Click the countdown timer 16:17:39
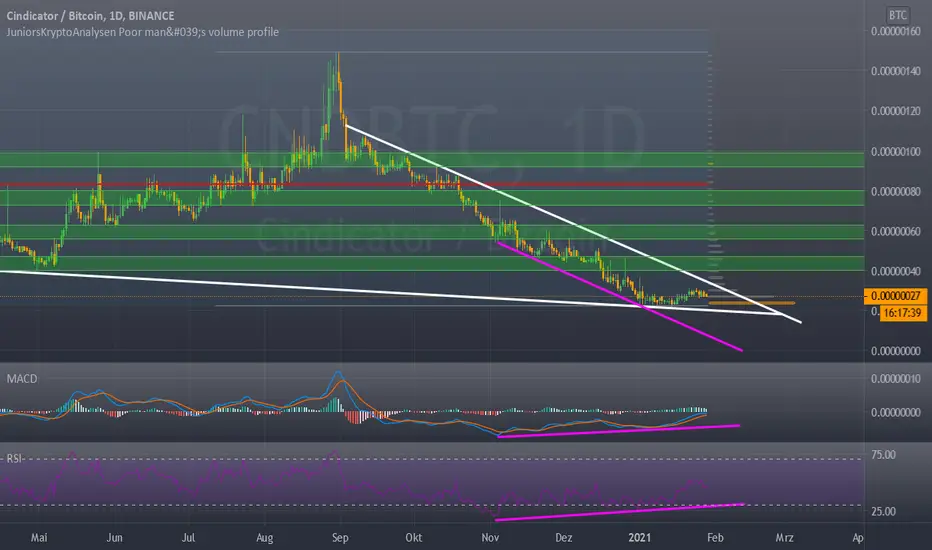 902,313
